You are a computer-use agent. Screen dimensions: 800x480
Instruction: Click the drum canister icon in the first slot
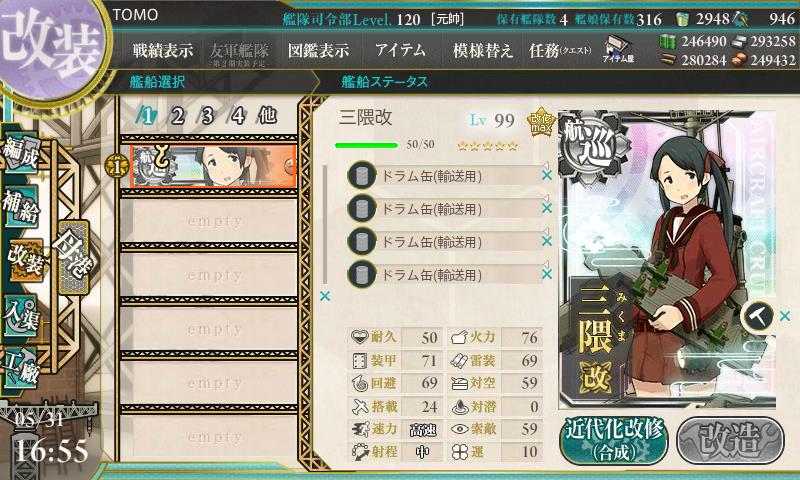pyautogui.click(x=362, y=175)
